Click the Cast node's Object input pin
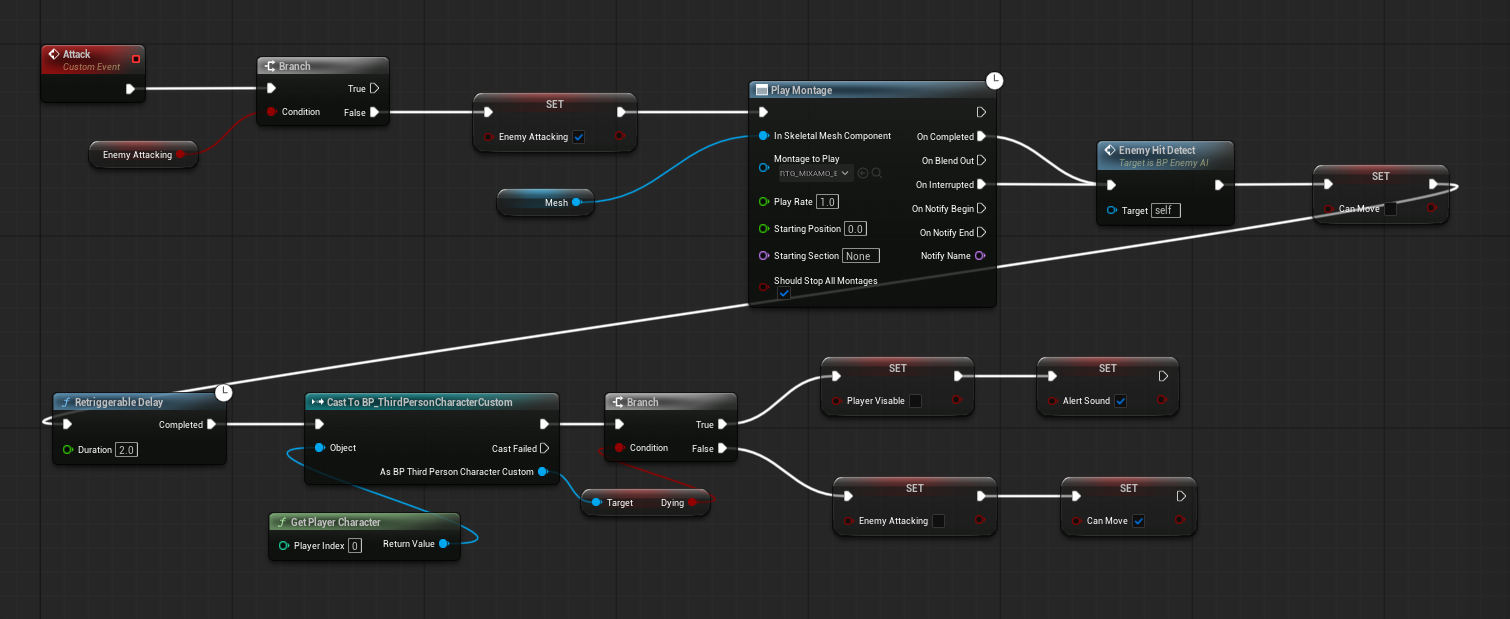This screenshot has height=619, width=1510. pyautogui.click(x=320, y=448)
